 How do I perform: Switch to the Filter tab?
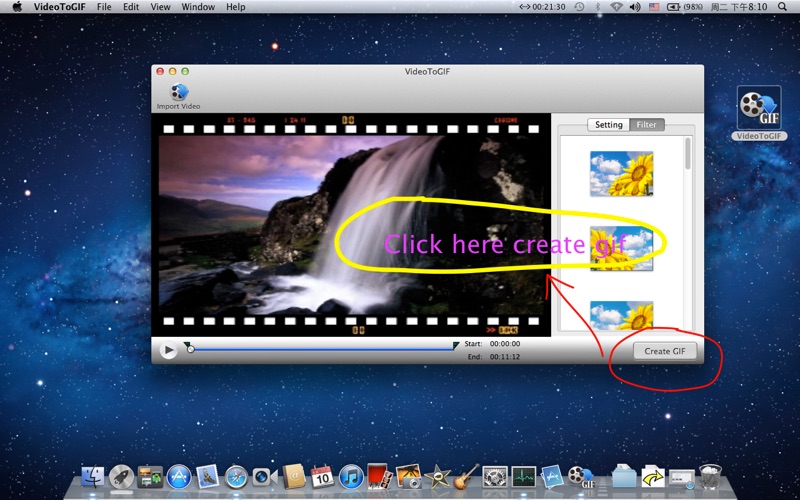pos(647,124)
